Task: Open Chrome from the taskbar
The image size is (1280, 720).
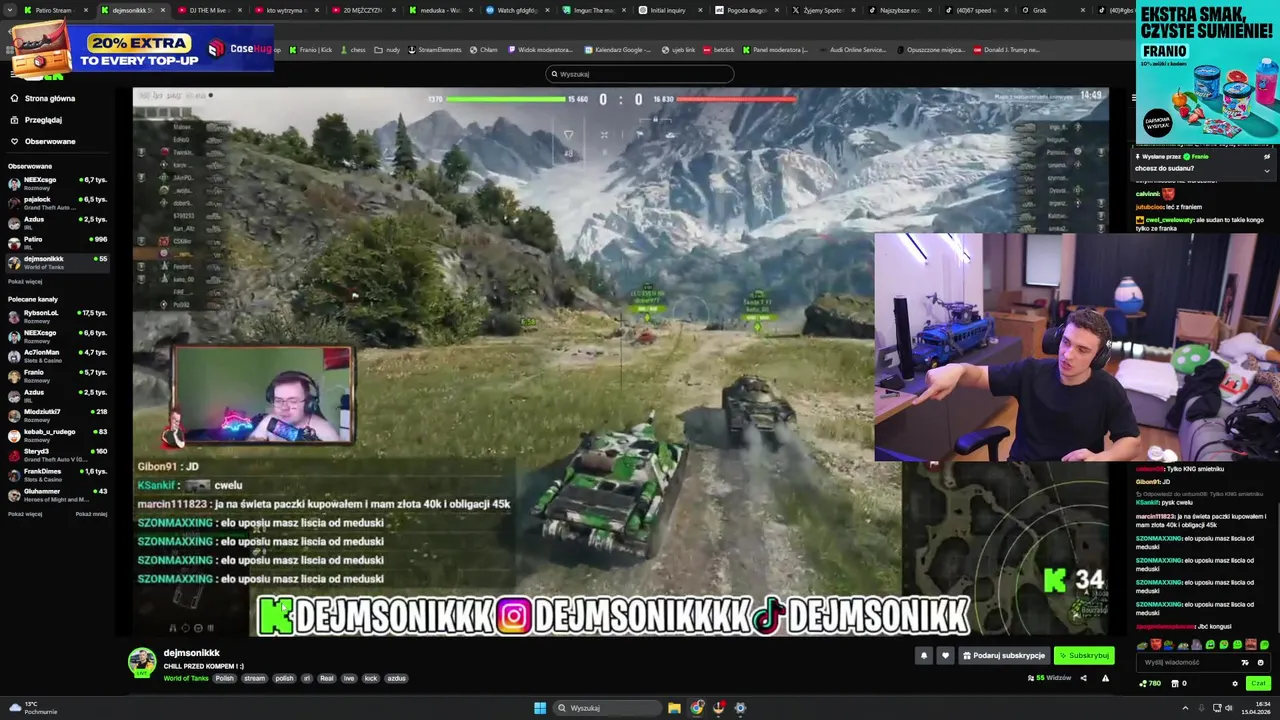Action: 697,708
